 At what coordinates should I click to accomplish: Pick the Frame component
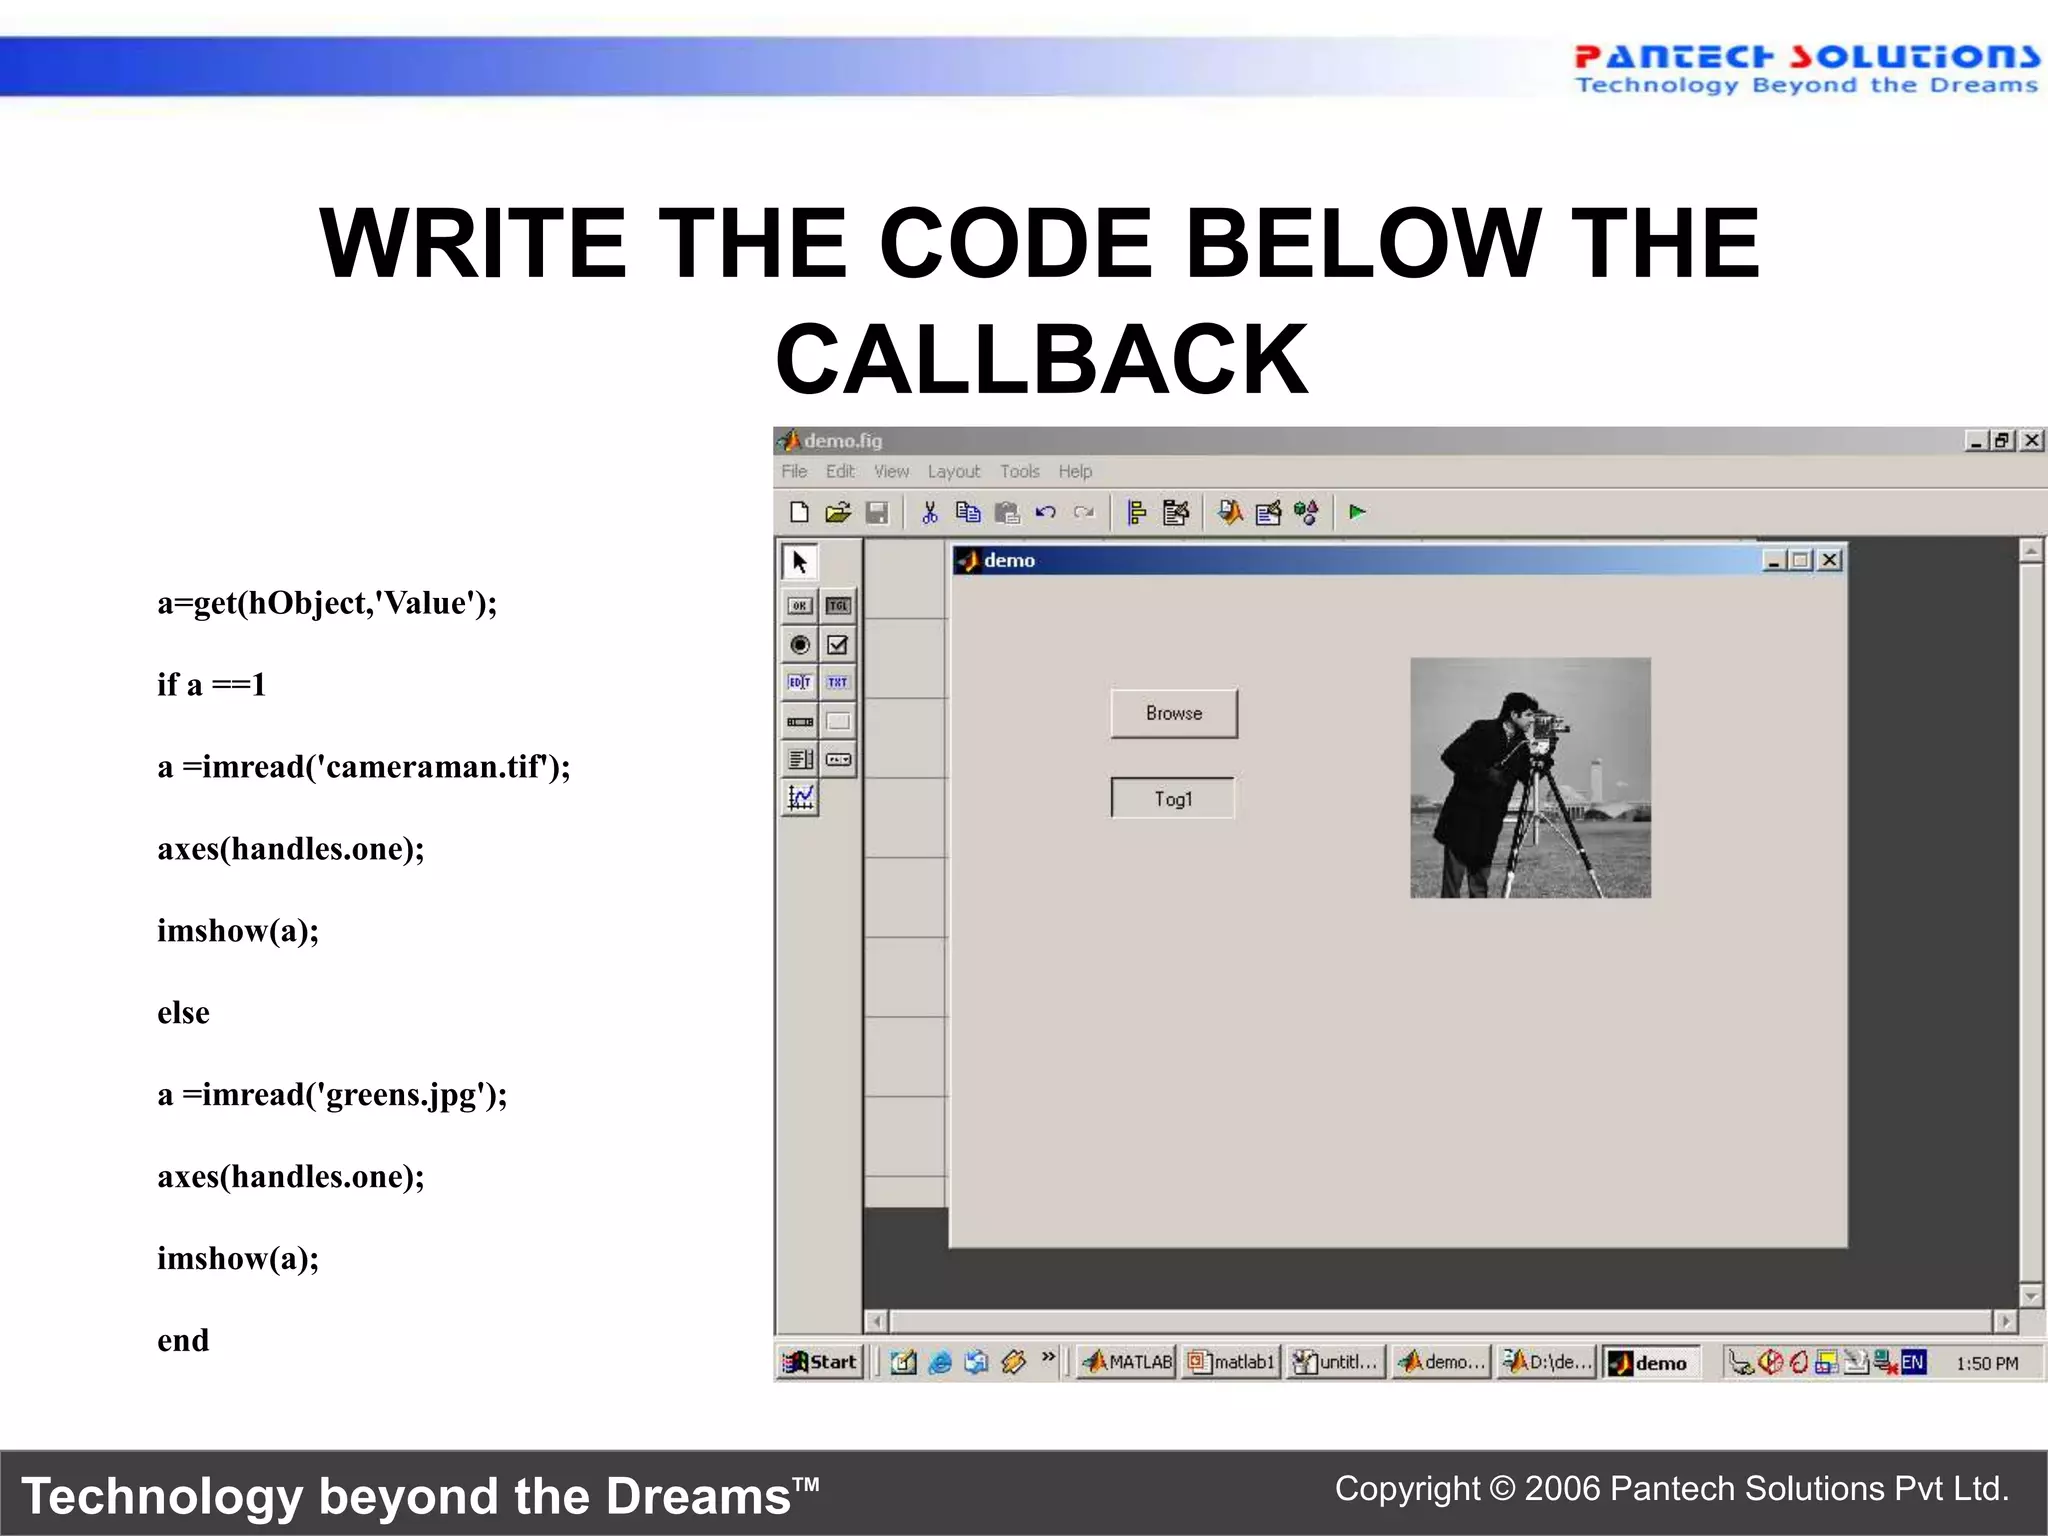coord(838,721)
